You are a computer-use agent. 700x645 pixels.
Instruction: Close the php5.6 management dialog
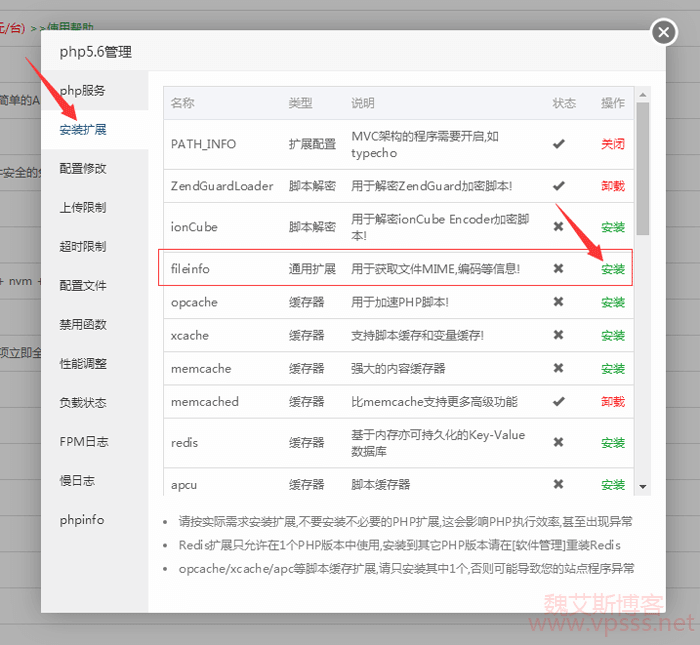click(x=664, y=33)
